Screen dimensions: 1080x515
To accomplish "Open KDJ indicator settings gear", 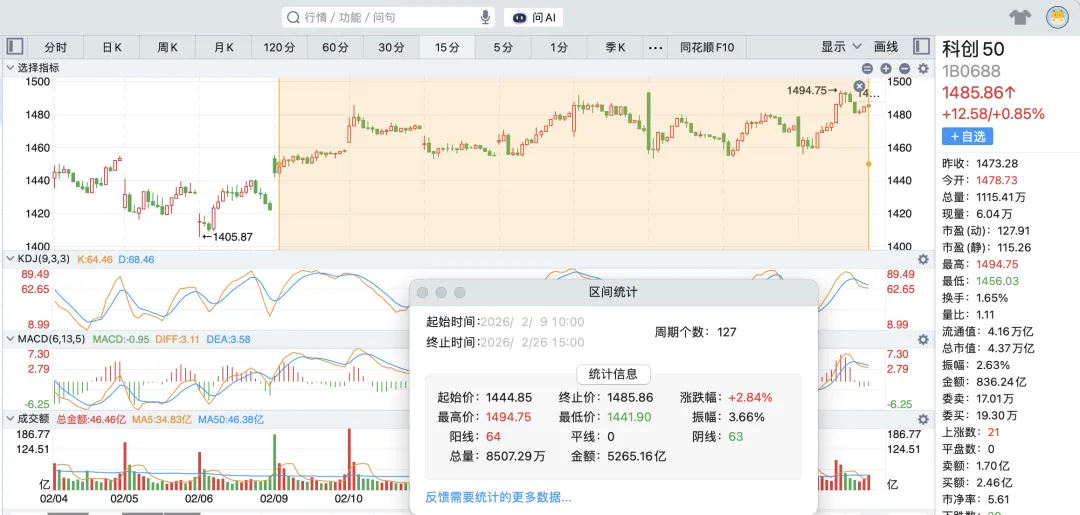I will pyautogui.click(x=923, y=259).
